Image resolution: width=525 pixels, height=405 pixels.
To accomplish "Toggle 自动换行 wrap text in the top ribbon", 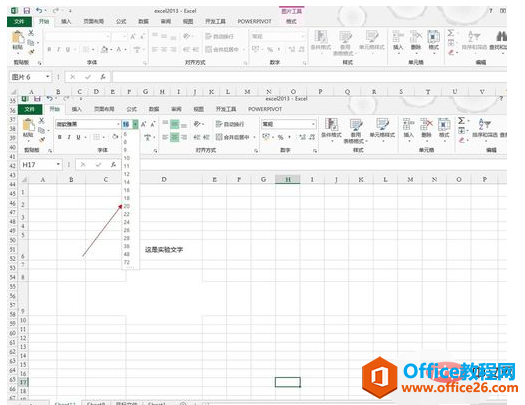I will point(219,36).
